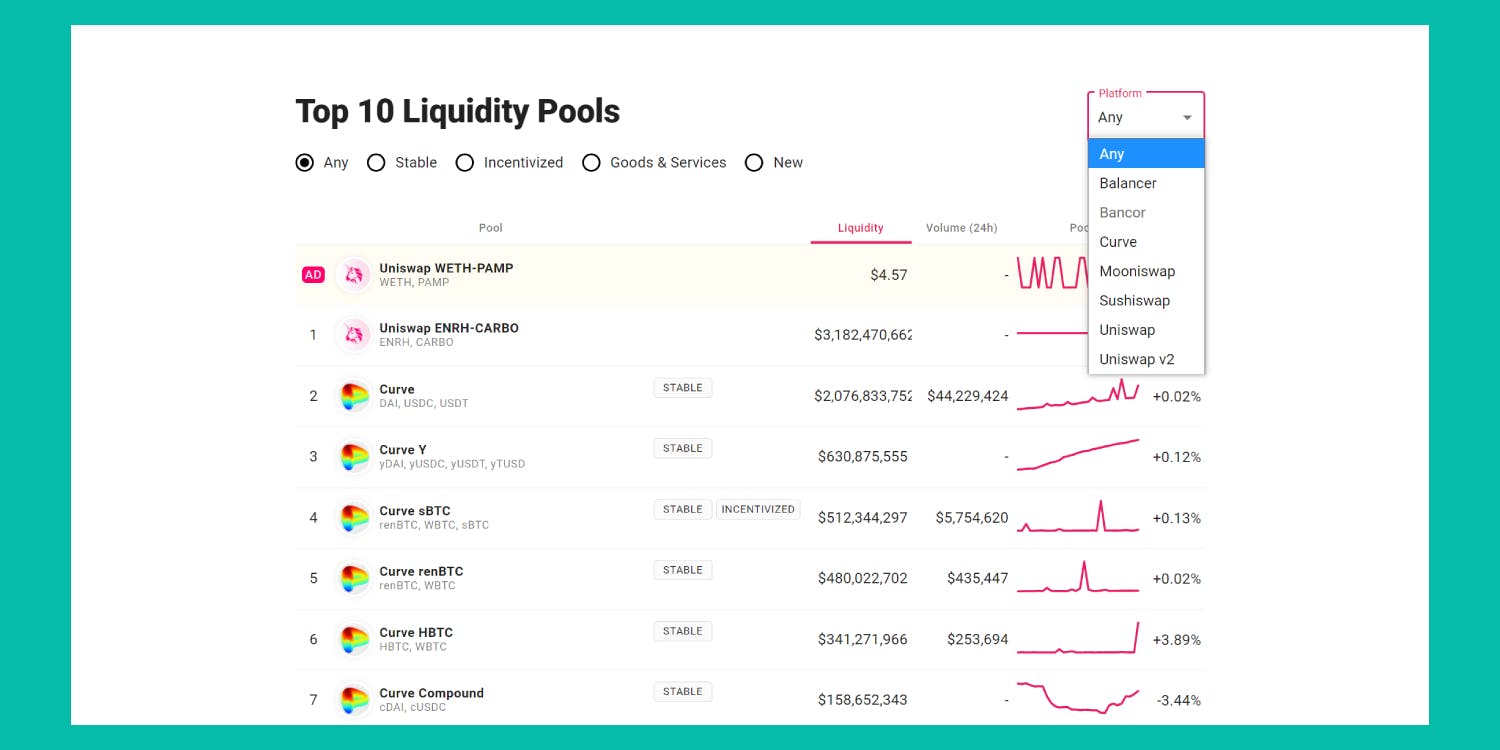The image size is (1500, 750).
Task: Click STABLE tag on Curve sBTC row
Action: pyautogui.click(x=683, y=510)
